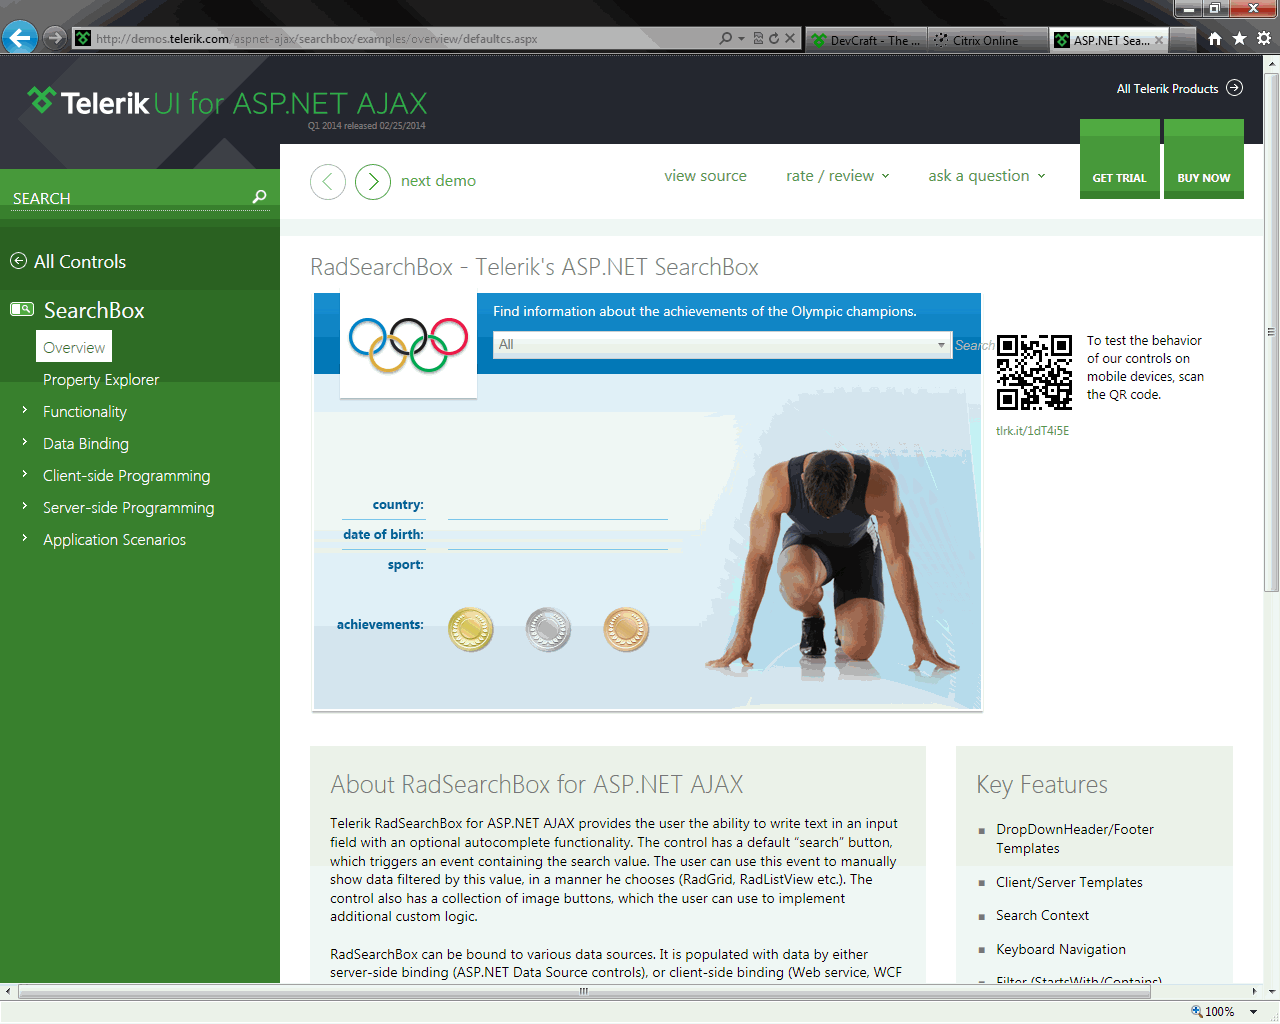Image resolution: width=1280 pixels, height=1024 pixels.
Task: Open browser Tools gear icon
Action: click(x=1264, y=38)
